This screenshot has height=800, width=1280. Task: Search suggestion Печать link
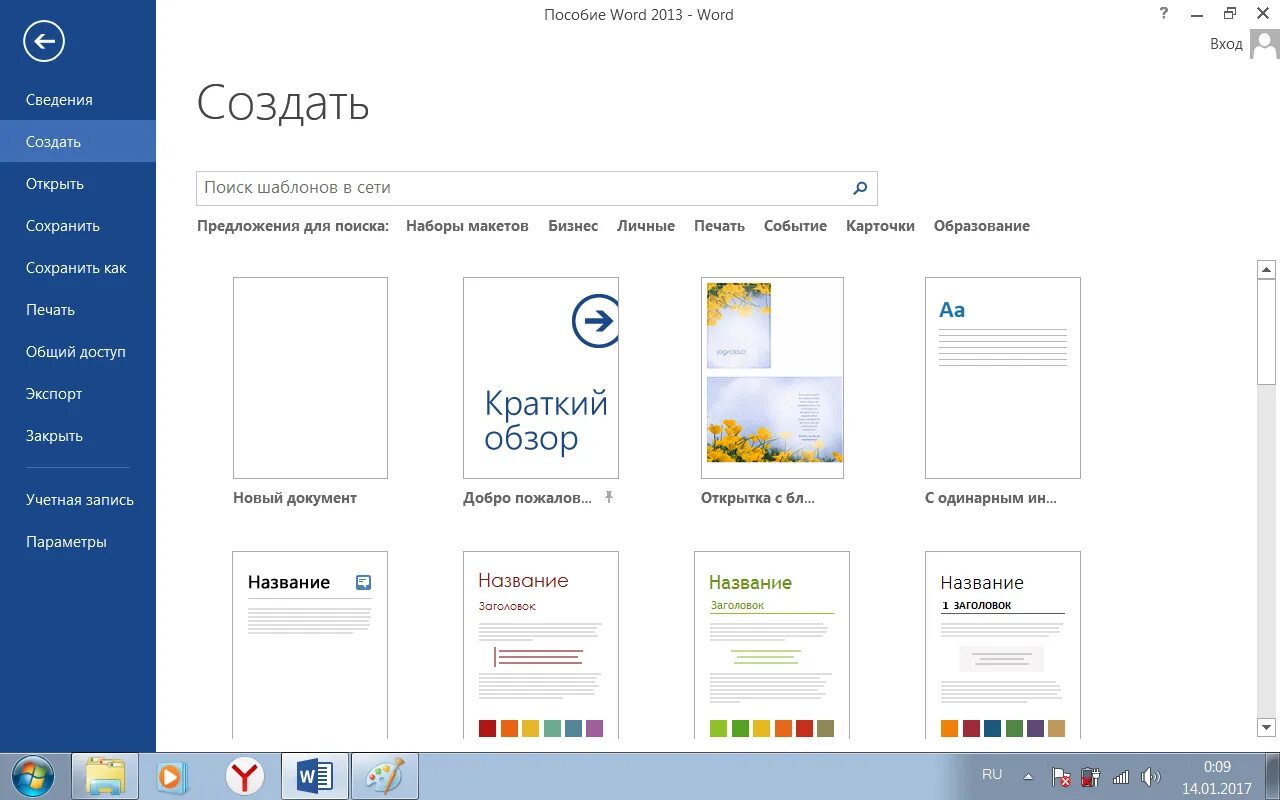(x=719, y=226)
